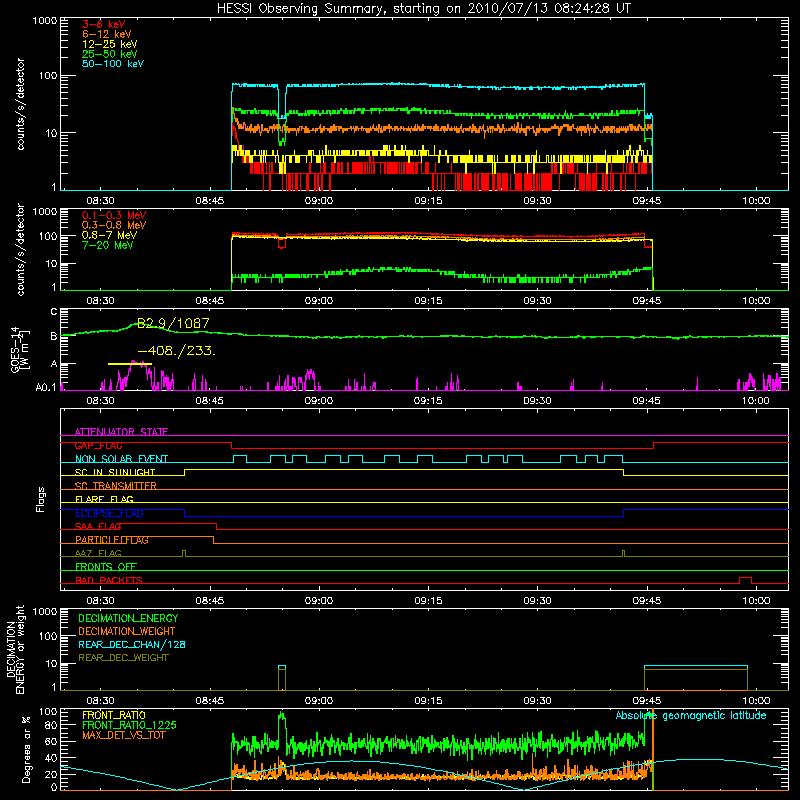Select the 10:00 tick label under the GOES panel
800x800 pixels.
coord(756,401)
